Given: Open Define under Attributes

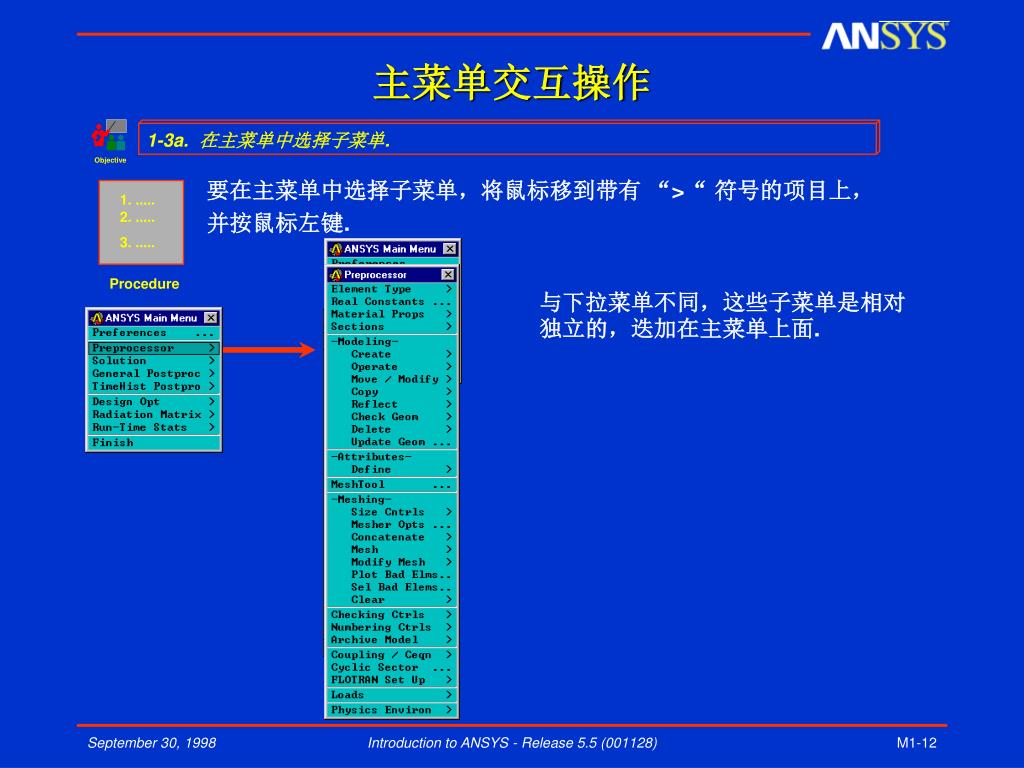Looking at the screenshot, I should click(391, 470).
